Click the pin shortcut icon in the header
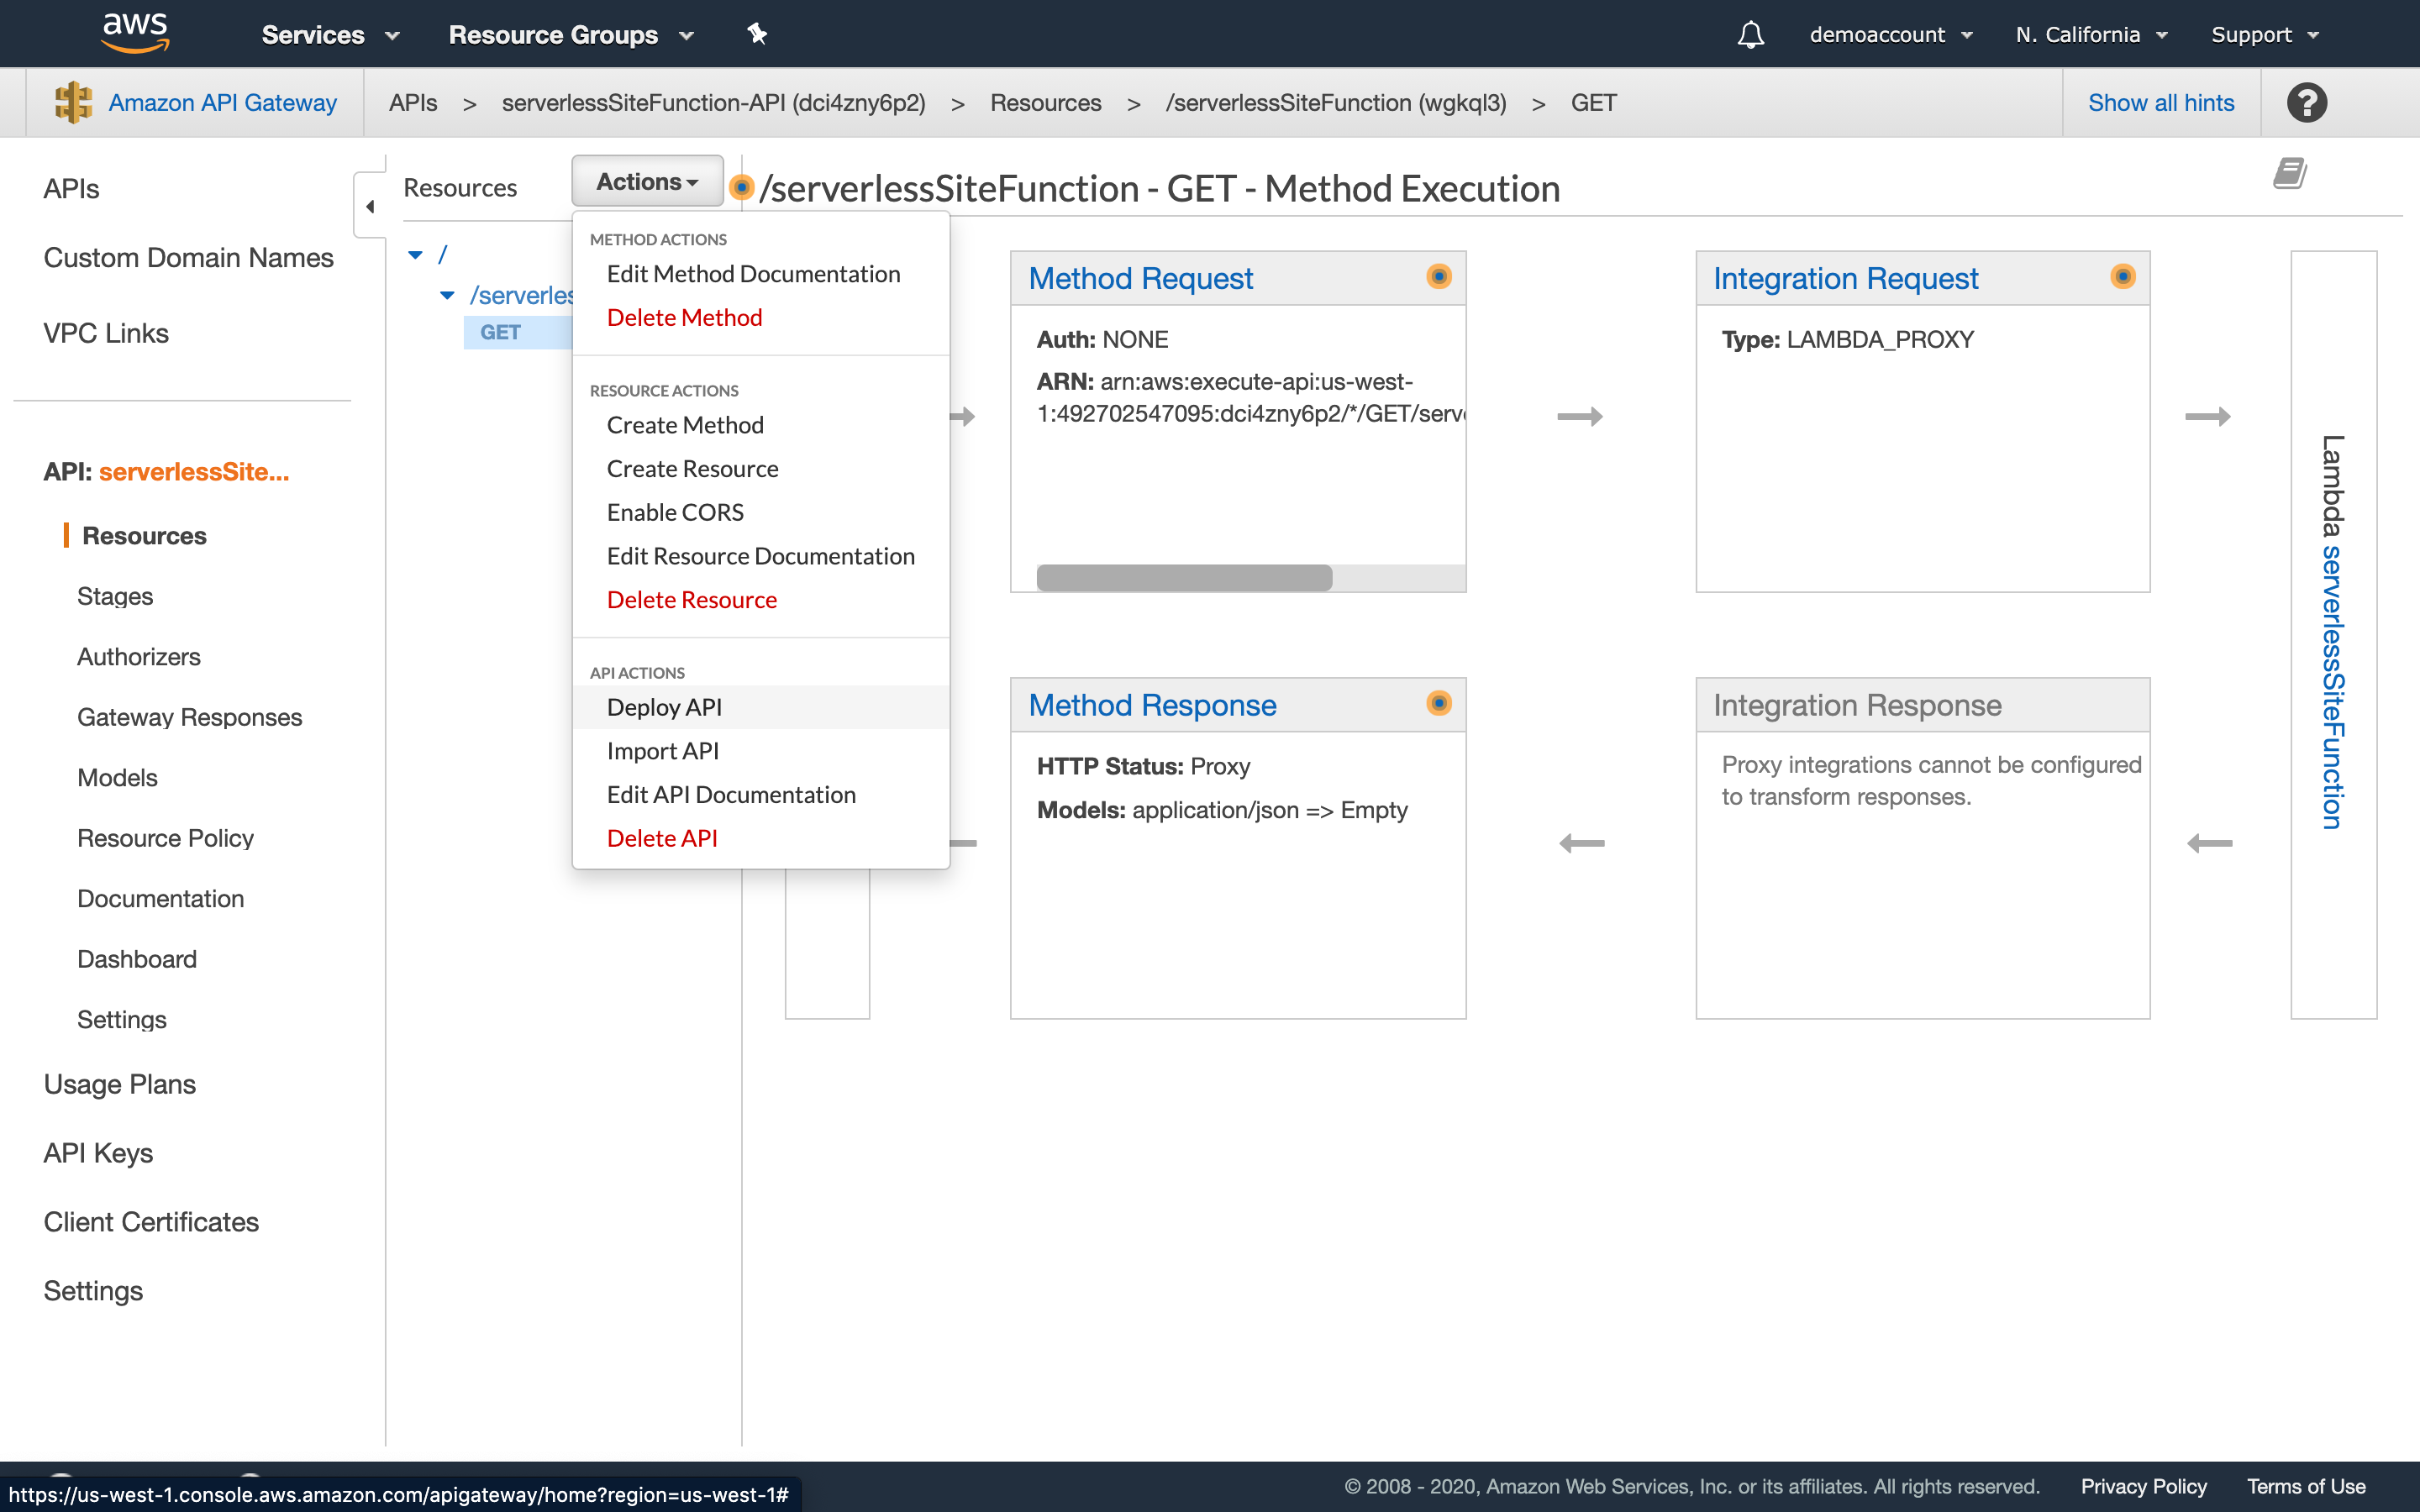2420x1512 pixels. coord(757,34)
